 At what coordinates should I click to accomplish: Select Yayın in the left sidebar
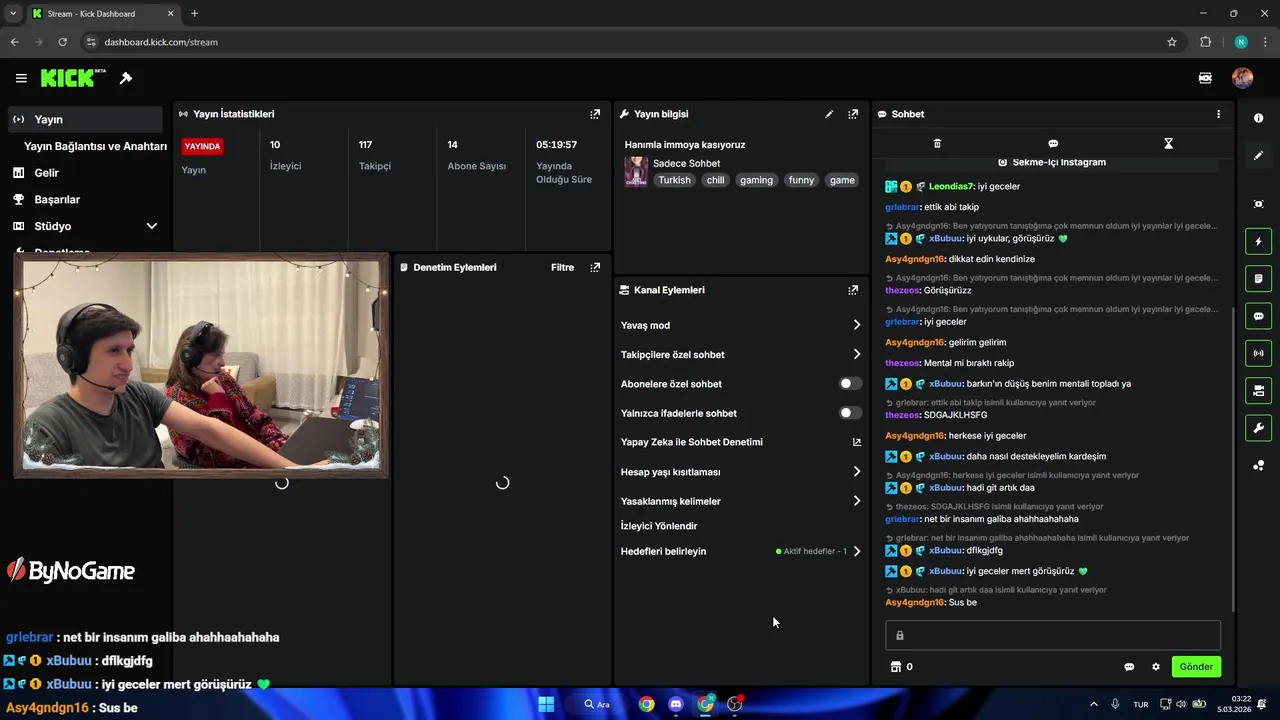[84, 119]
